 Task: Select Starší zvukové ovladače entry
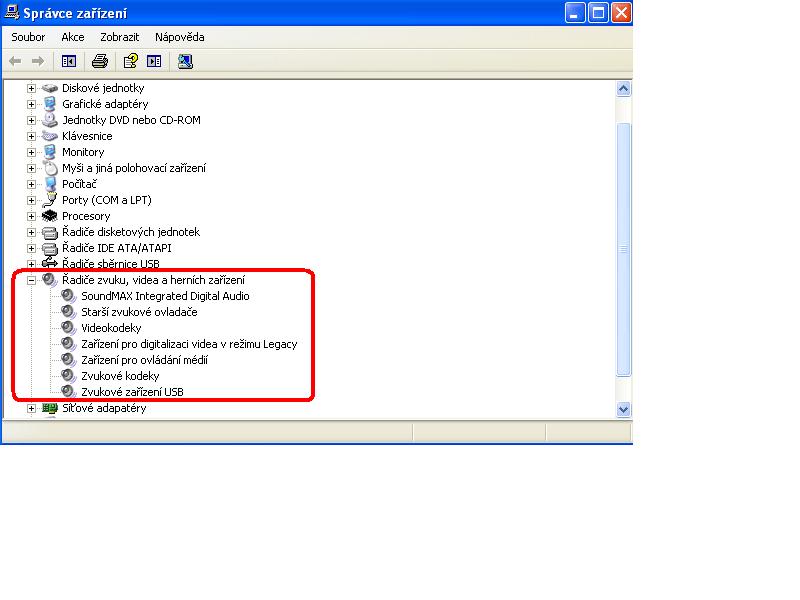pyautogui.click(x=139, y=312)
